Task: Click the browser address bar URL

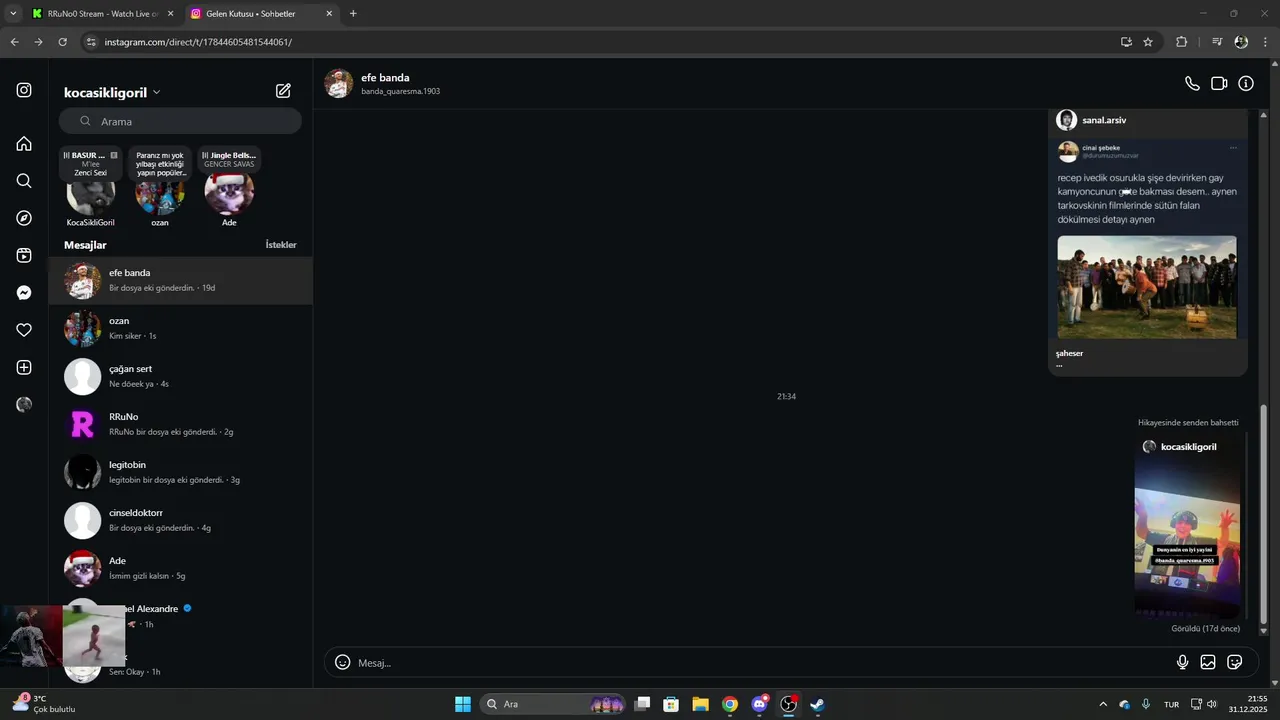Action: pyautogui.click(x=198, y=42)
